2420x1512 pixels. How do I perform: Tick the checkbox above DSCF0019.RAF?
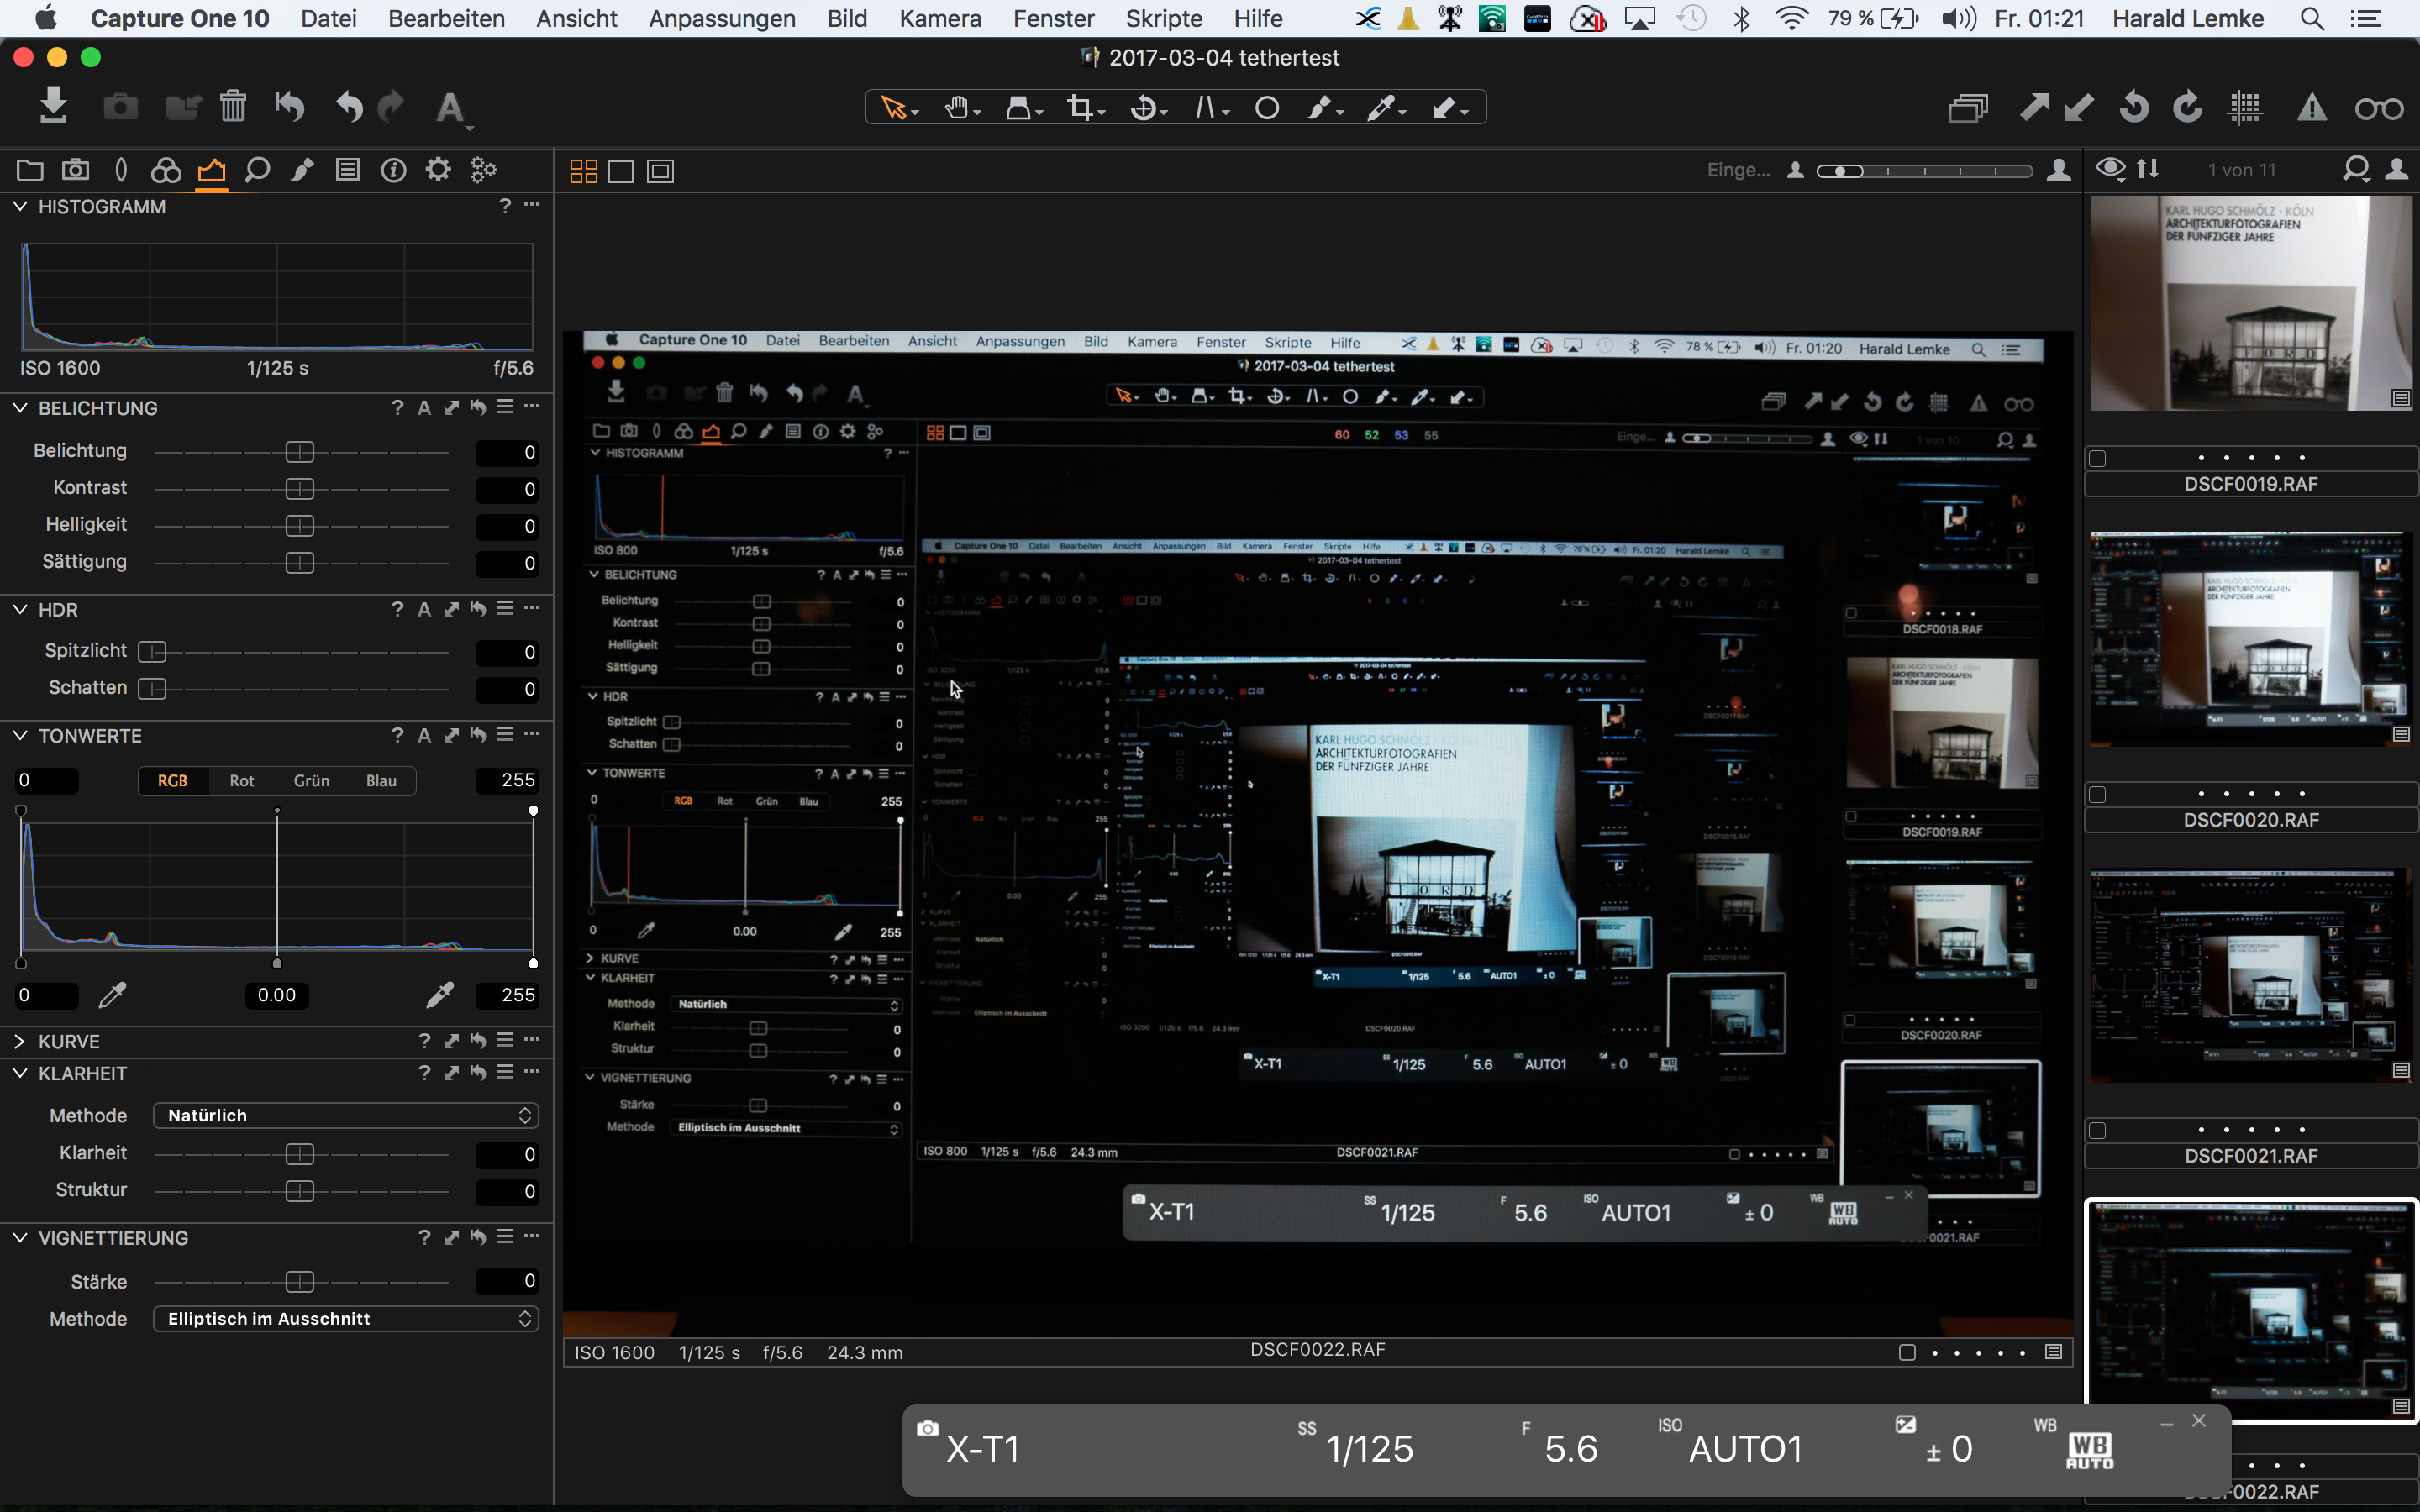point(2098,458)
